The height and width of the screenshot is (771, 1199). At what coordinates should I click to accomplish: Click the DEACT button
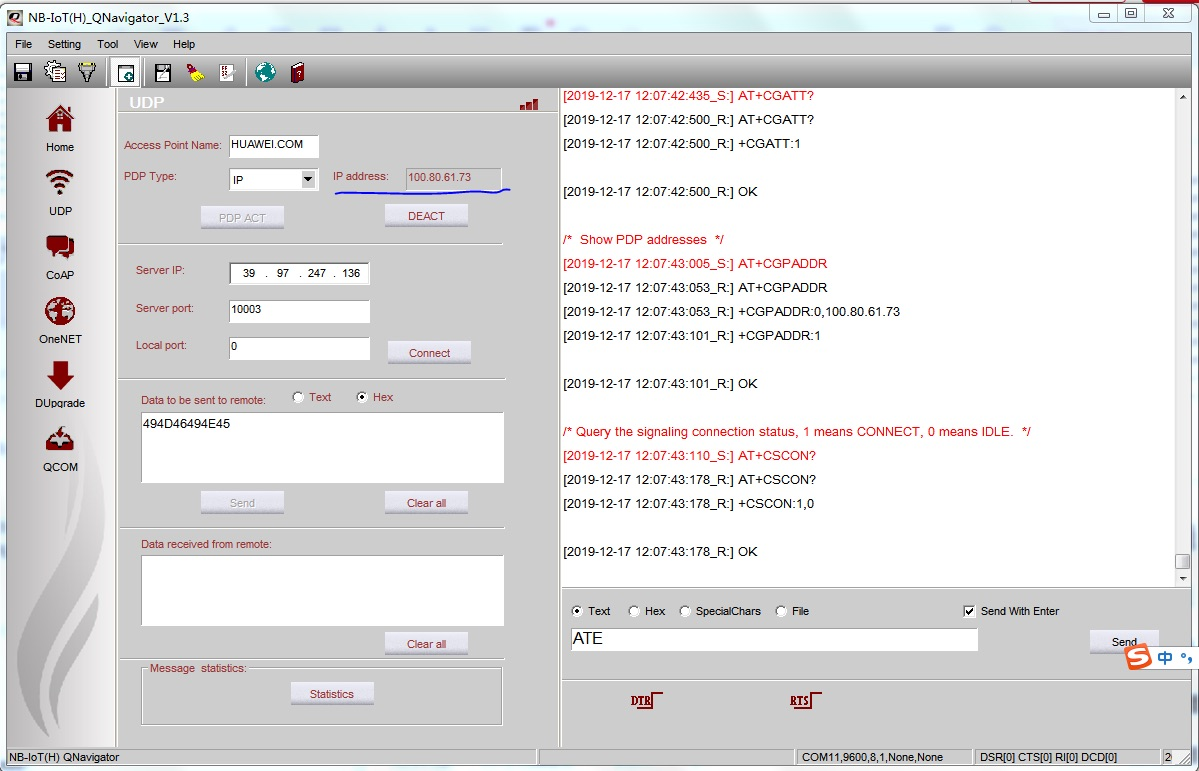[x=426, y=216]
